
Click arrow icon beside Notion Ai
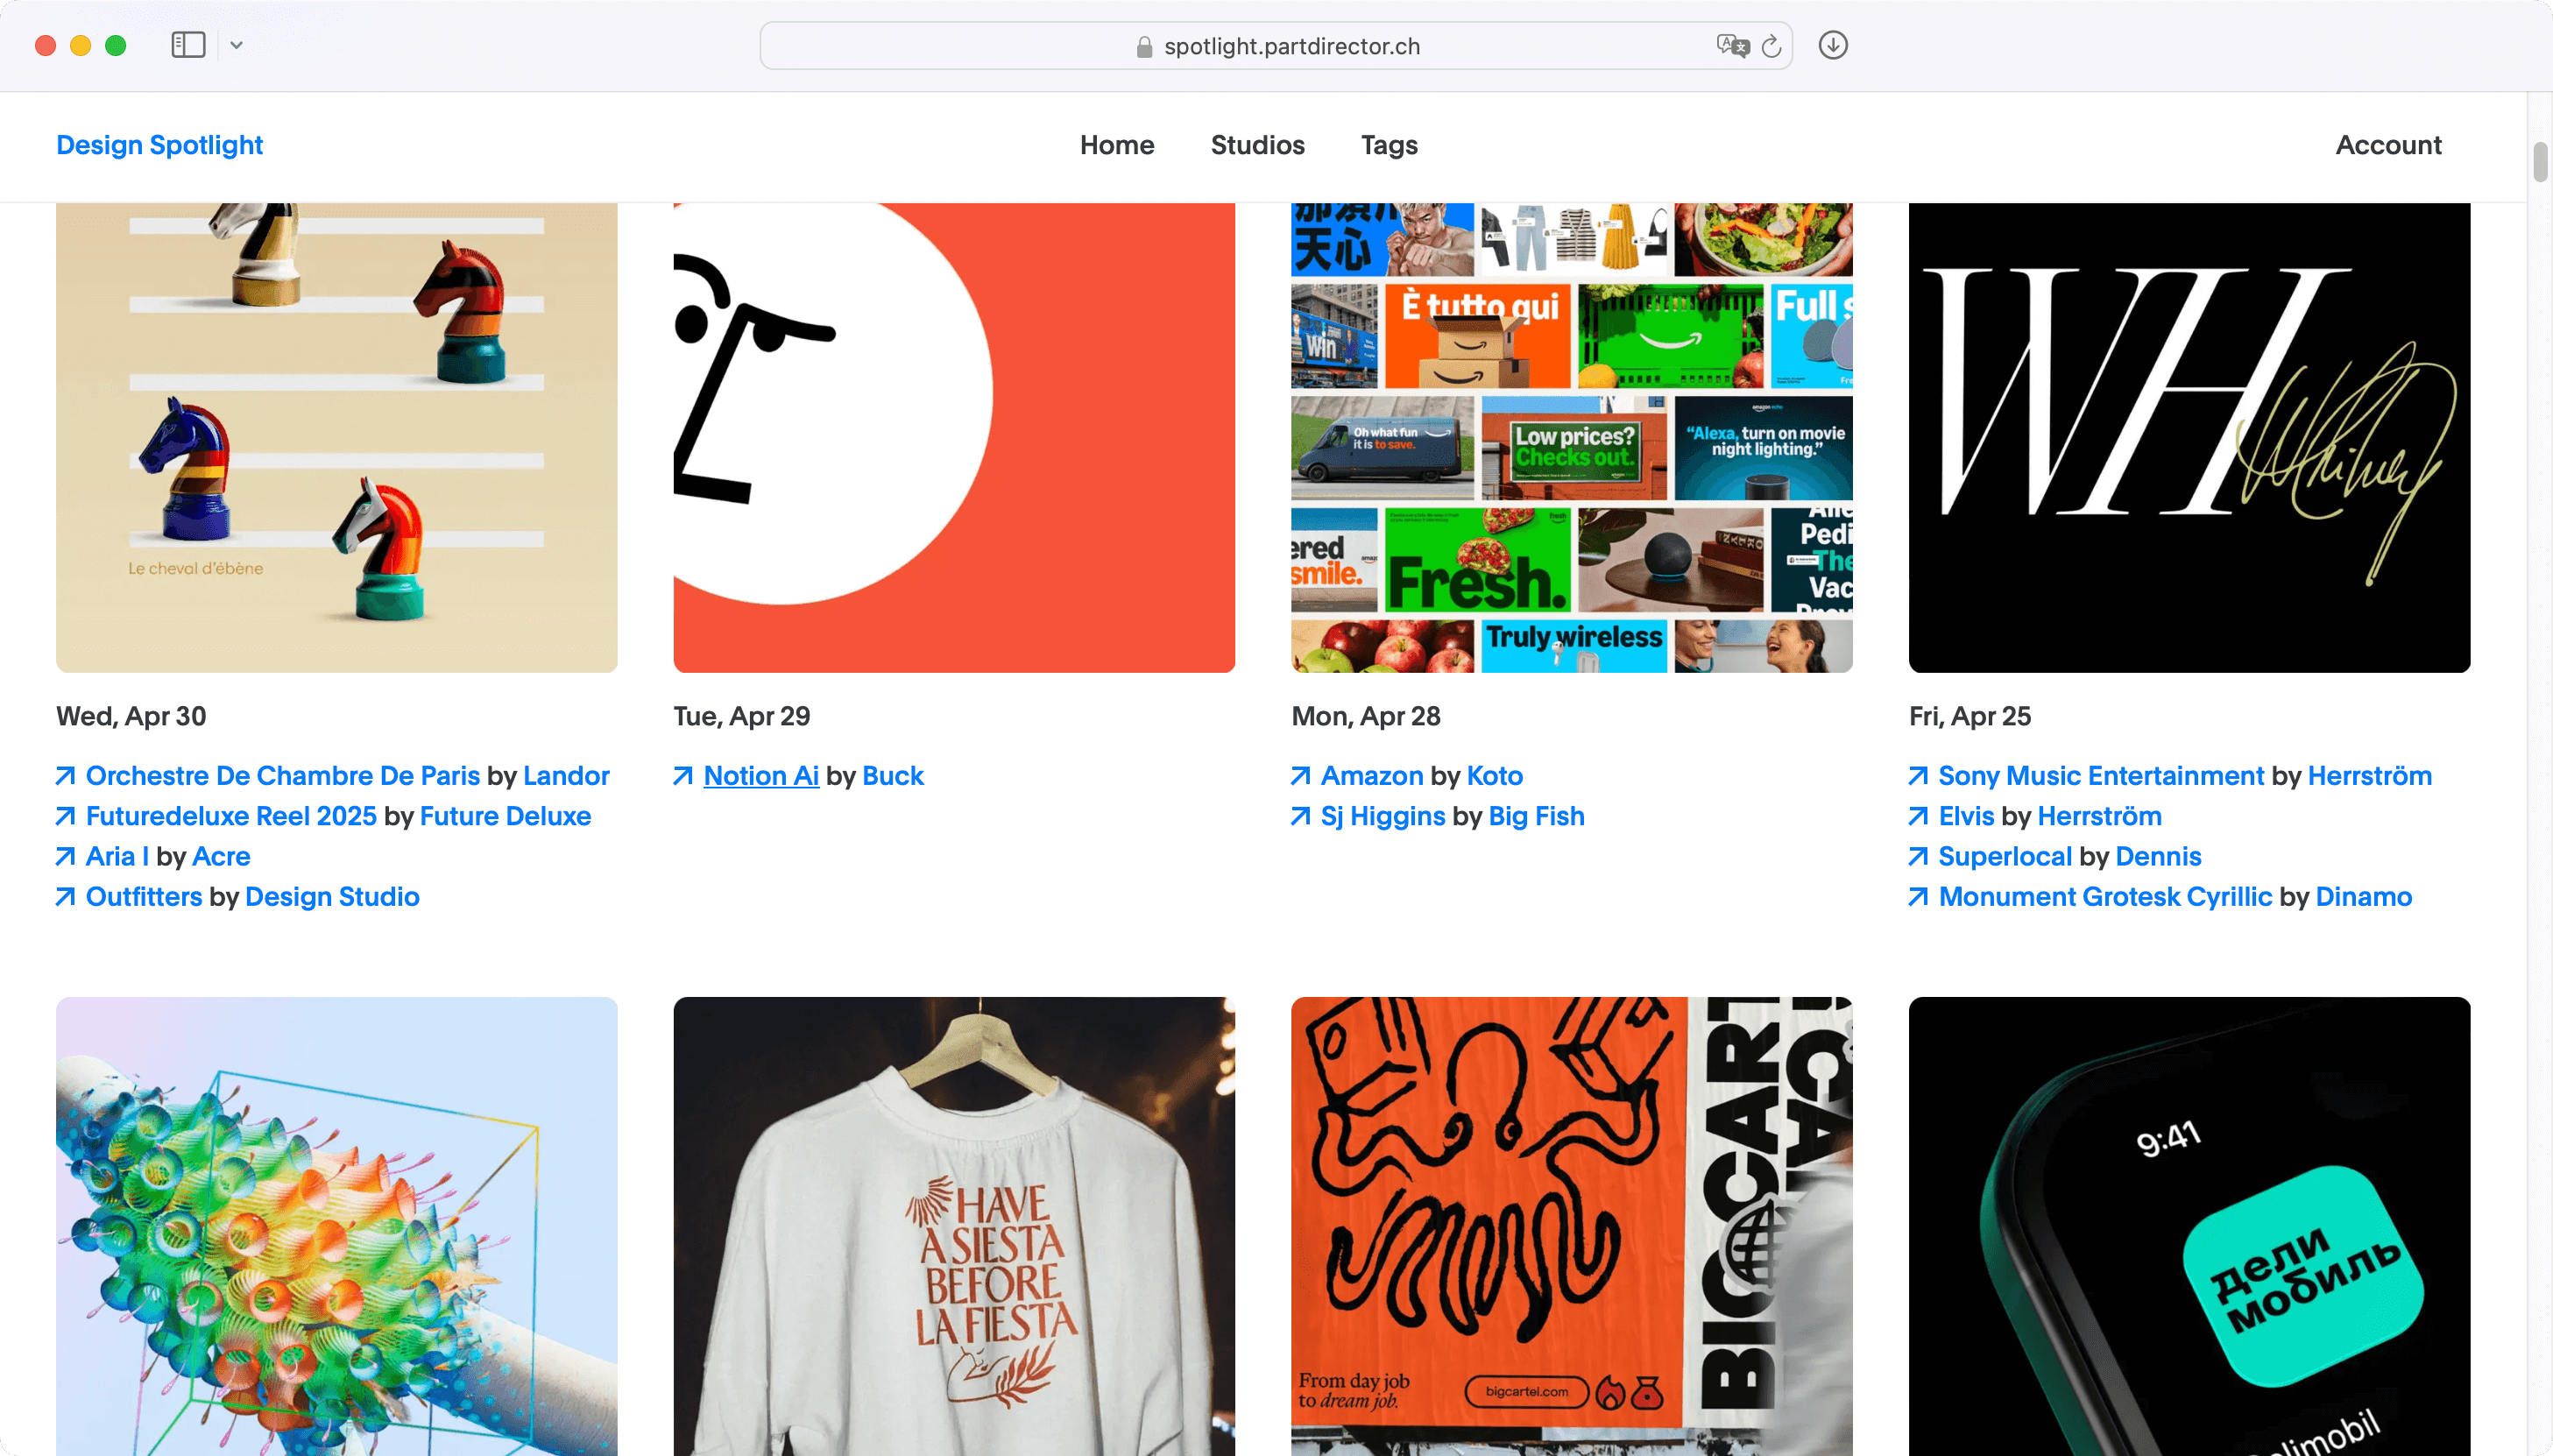coord(684,776)
